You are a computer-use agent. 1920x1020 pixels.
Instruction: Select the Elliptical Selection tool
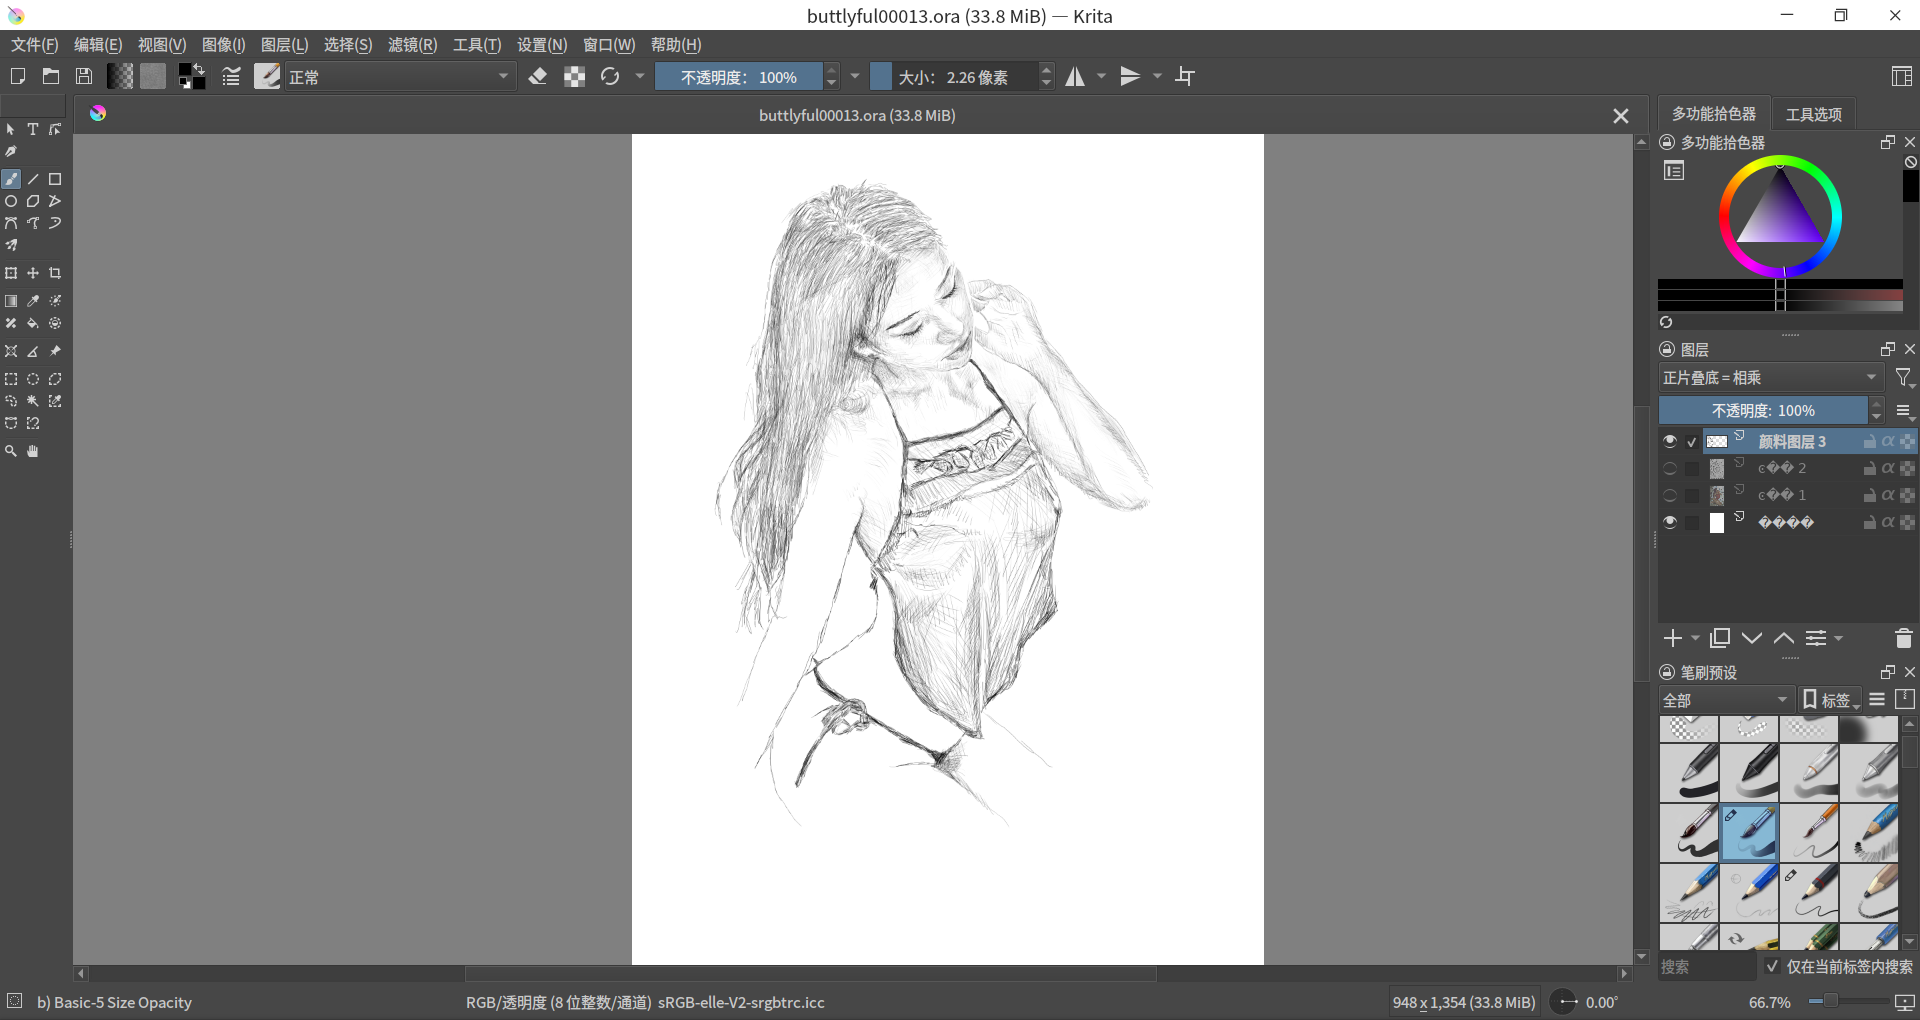click(x=33, y=379)
